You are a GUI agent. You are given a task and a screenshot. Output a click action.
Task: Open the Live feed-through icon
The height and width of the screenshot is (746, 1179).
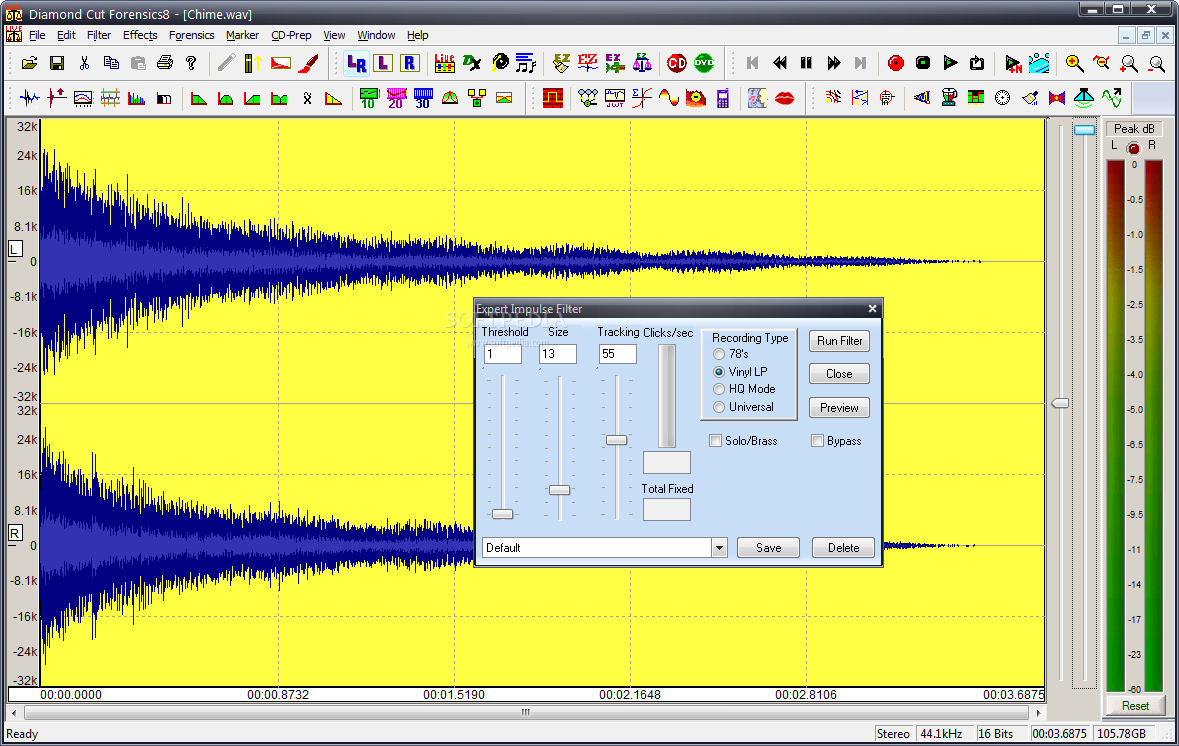[x=444, y=63]
